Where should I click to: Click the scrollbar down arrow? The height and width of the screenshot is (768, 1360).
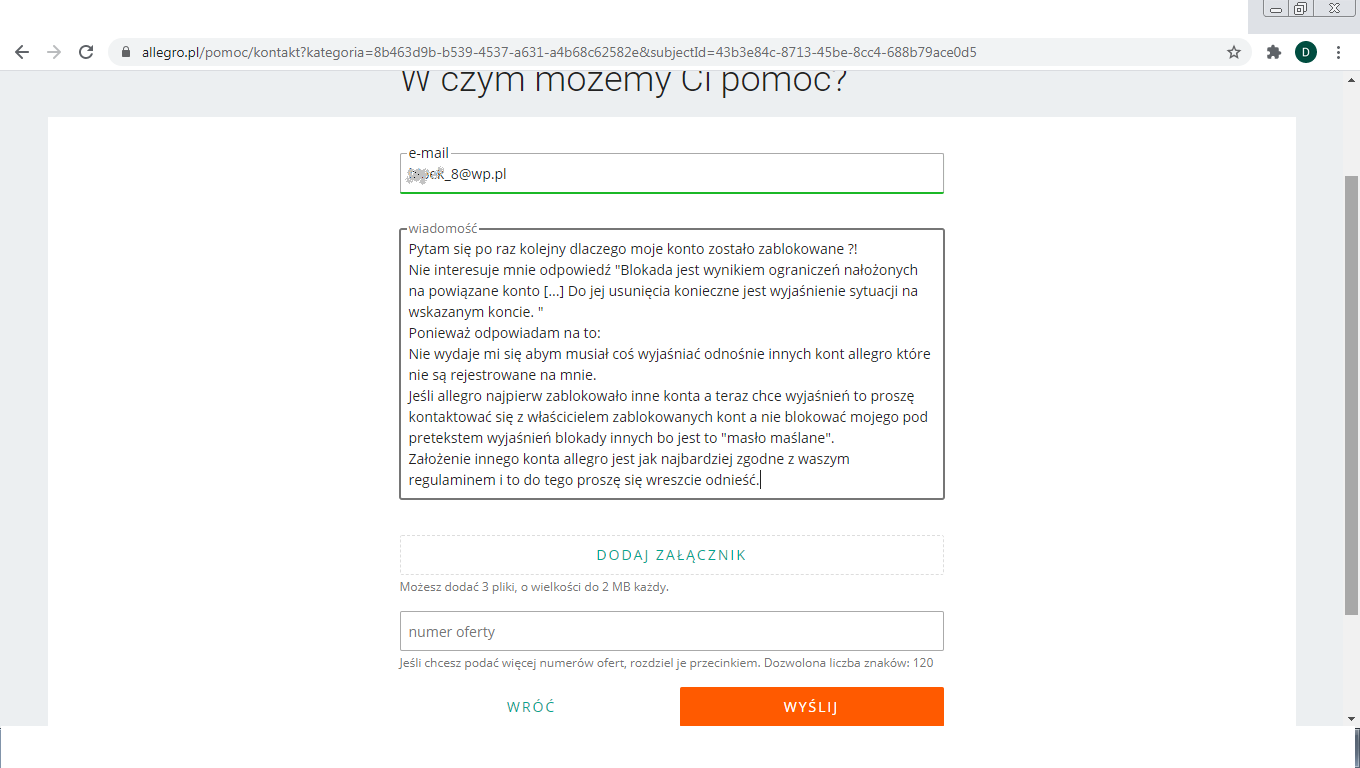[x=1352, y=718]
